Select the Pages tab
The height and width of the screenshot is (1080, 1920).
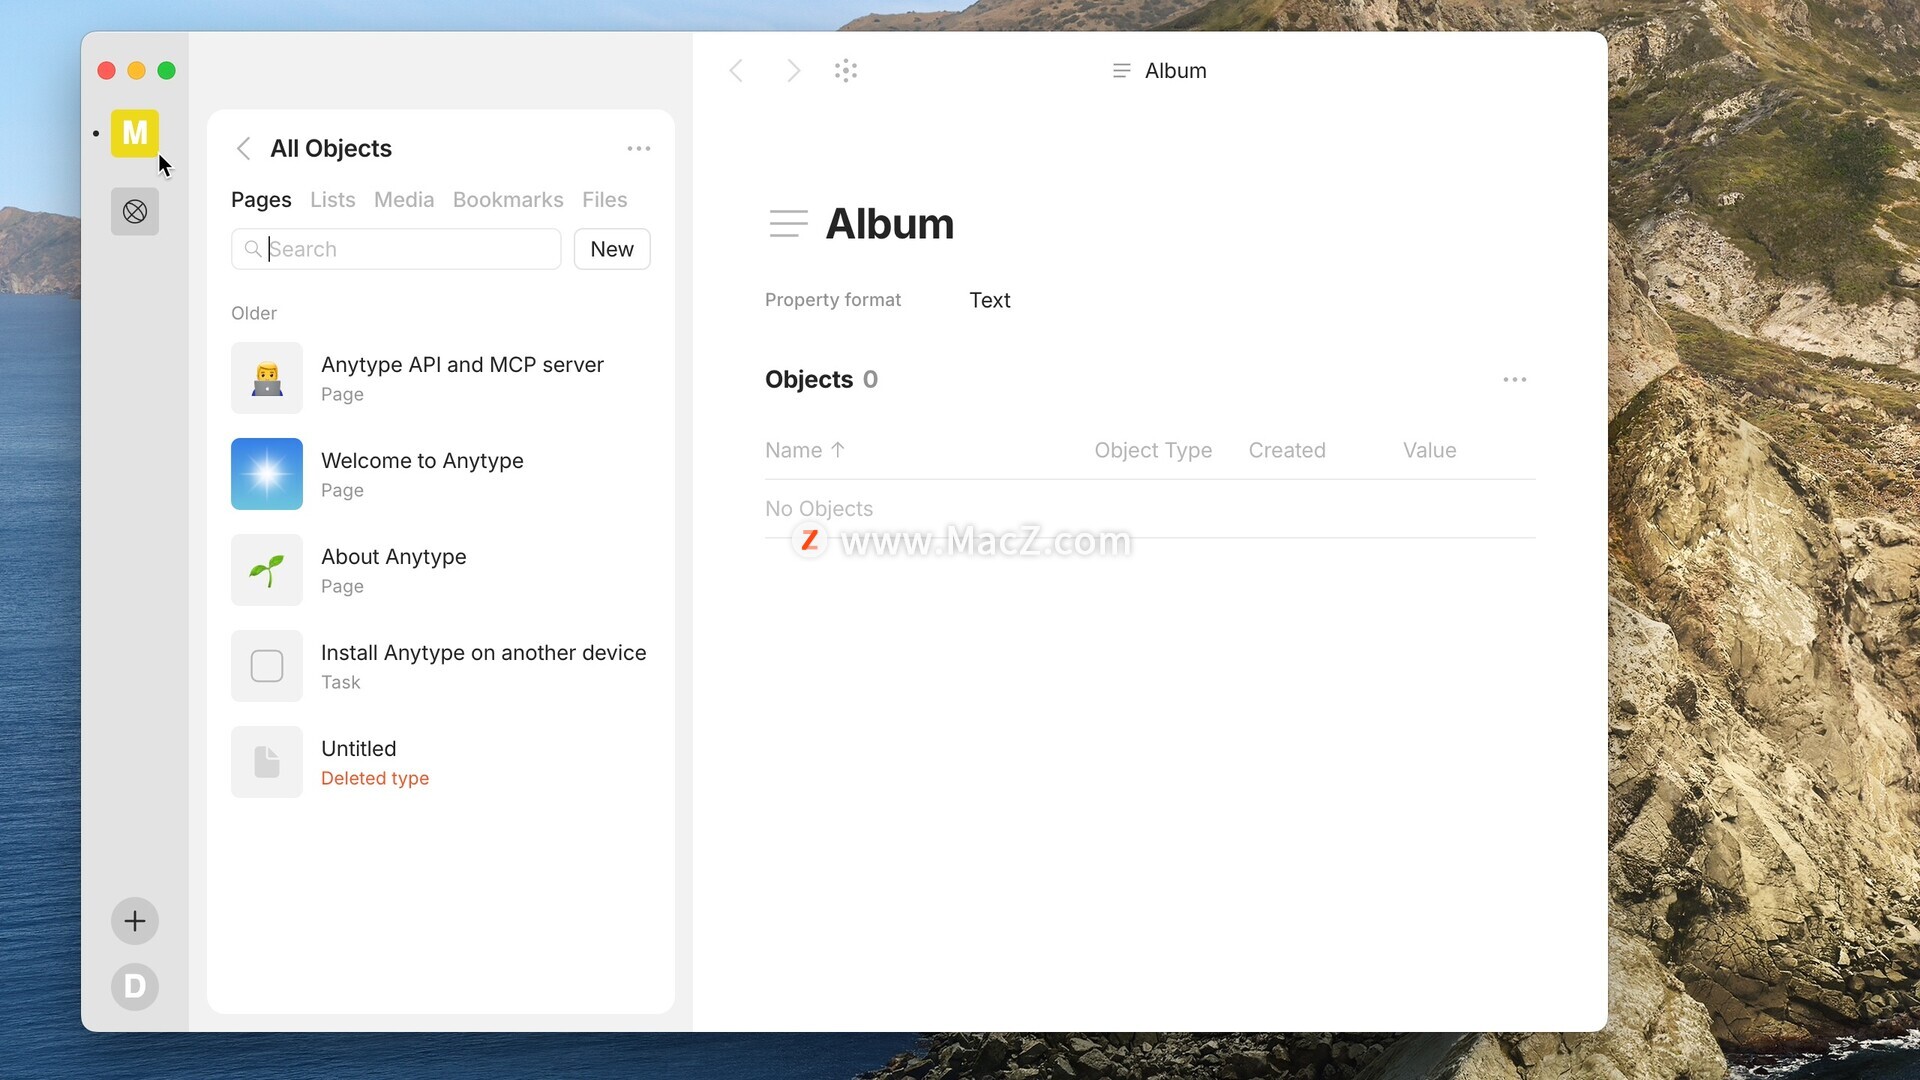tap(261, 200)
